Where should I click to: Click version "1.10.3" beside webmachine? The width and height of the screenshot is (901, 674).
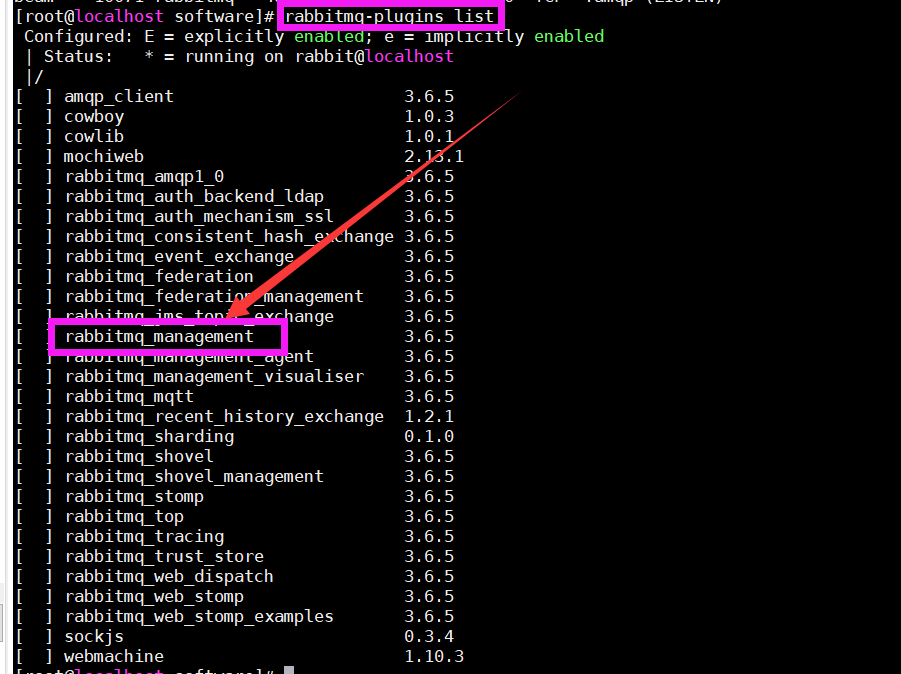point(434,656)
